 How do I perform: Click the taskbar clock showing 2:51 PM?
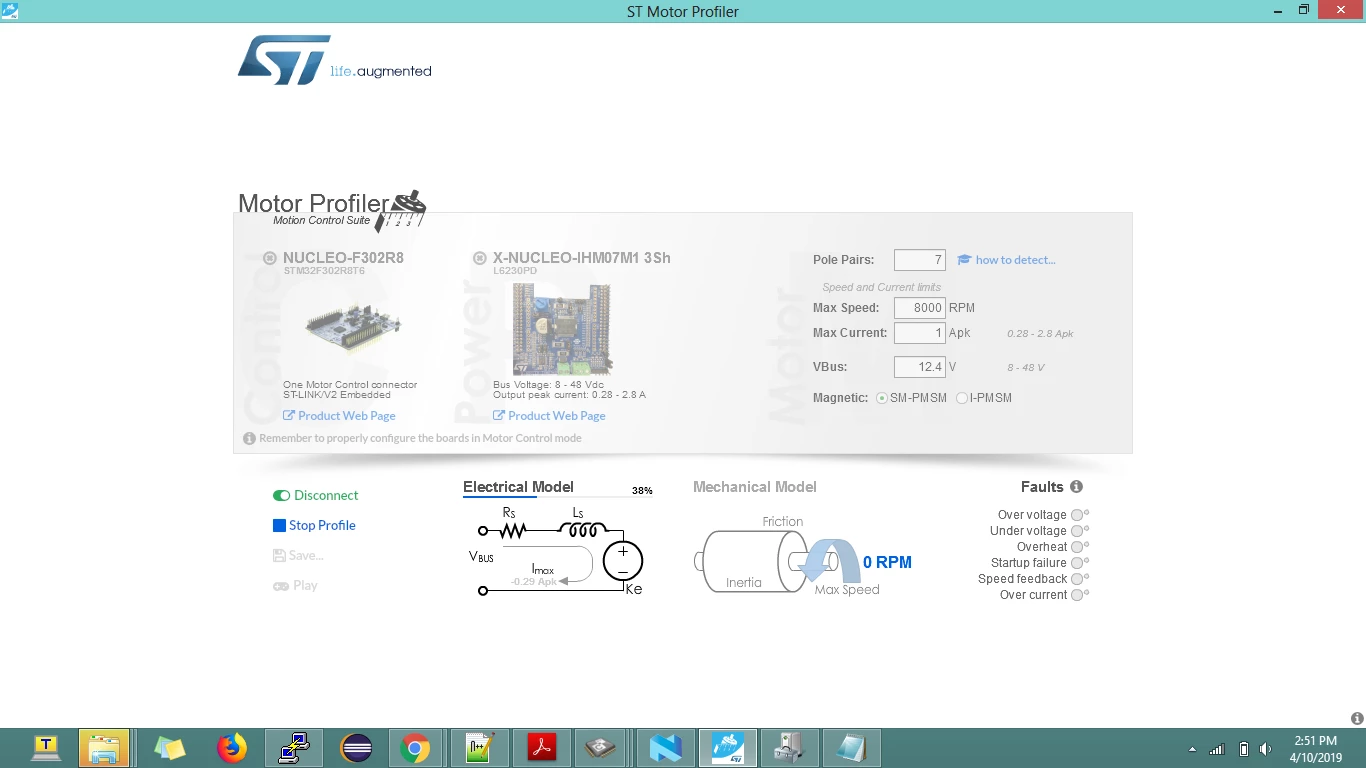point(1314,749)
